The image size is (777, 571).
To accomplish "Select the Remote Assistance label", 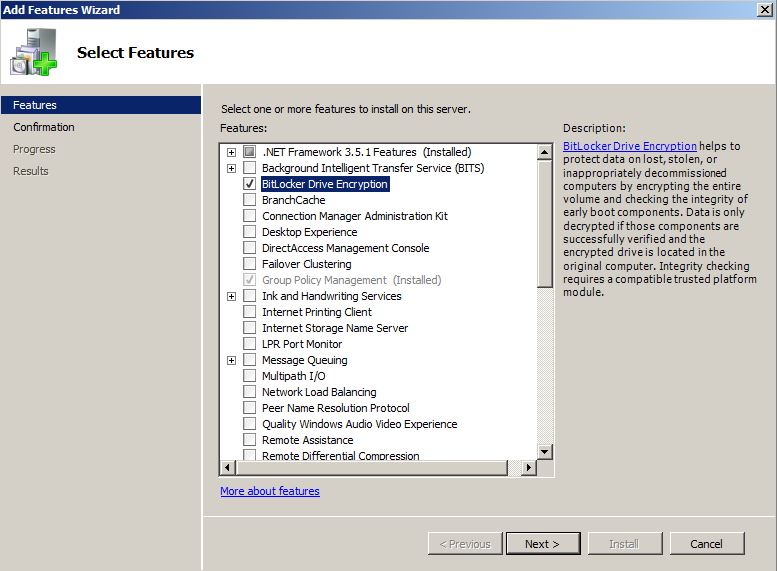I will (x=308, y=440).
